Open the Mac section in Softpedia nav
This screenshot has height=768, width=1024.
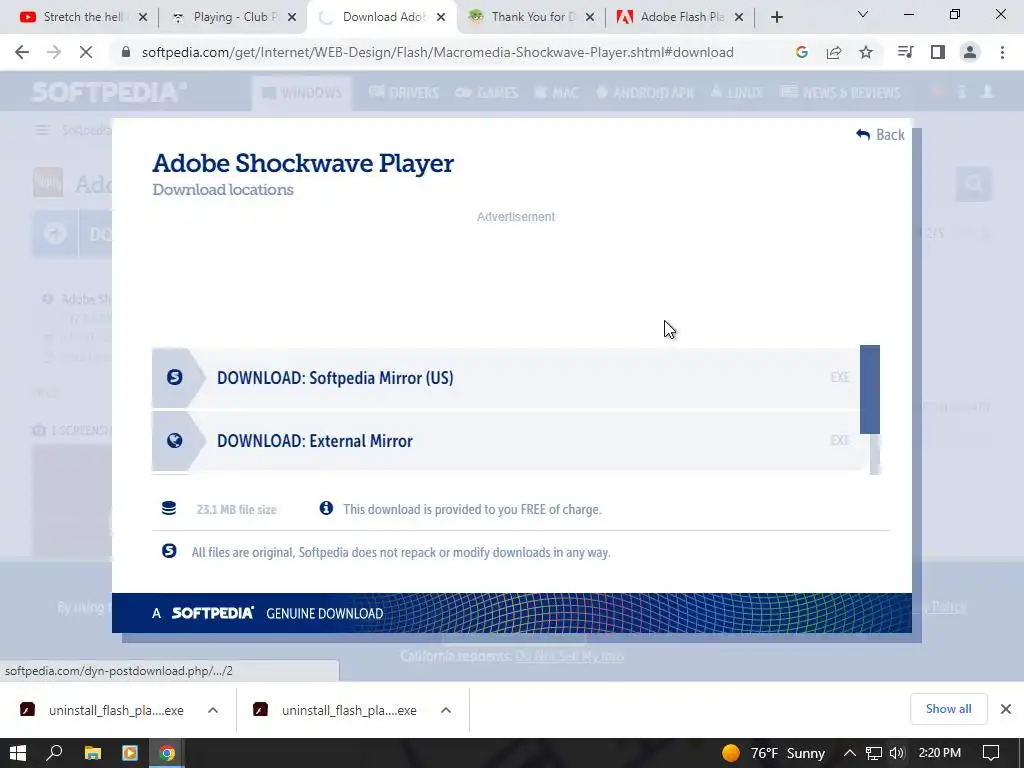point(556,93)
